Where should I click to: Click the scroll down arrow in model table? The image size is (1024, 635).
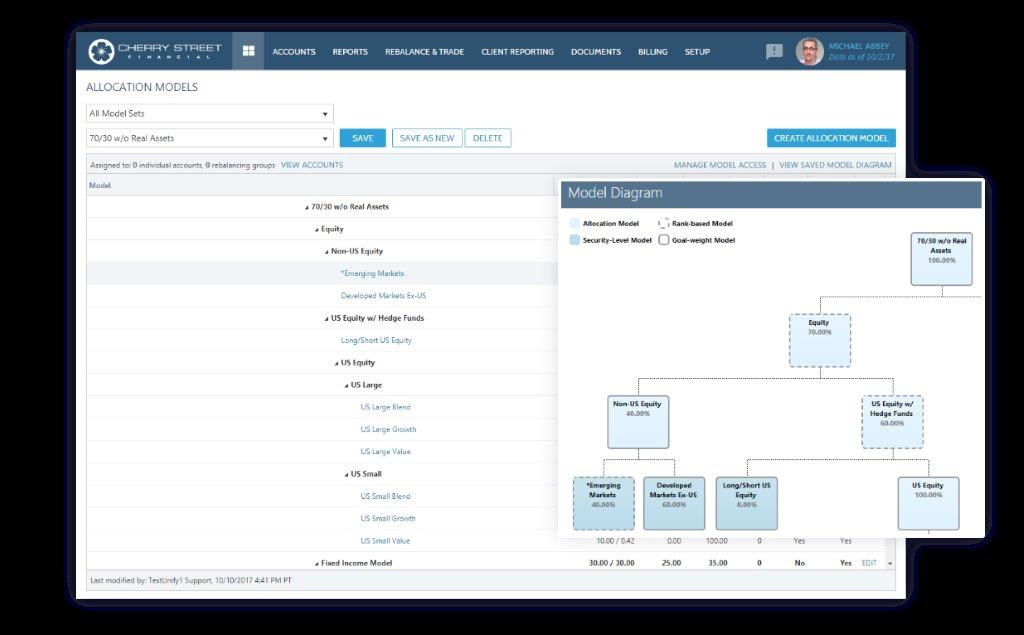(890, 563)
